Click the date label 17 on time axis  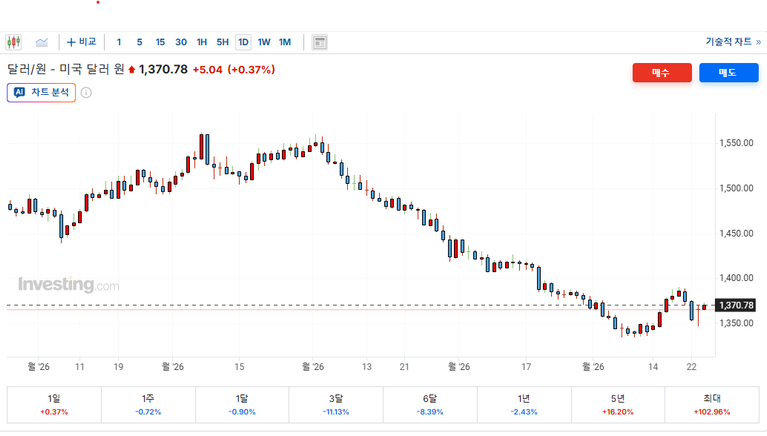click(x=526, y=367)
